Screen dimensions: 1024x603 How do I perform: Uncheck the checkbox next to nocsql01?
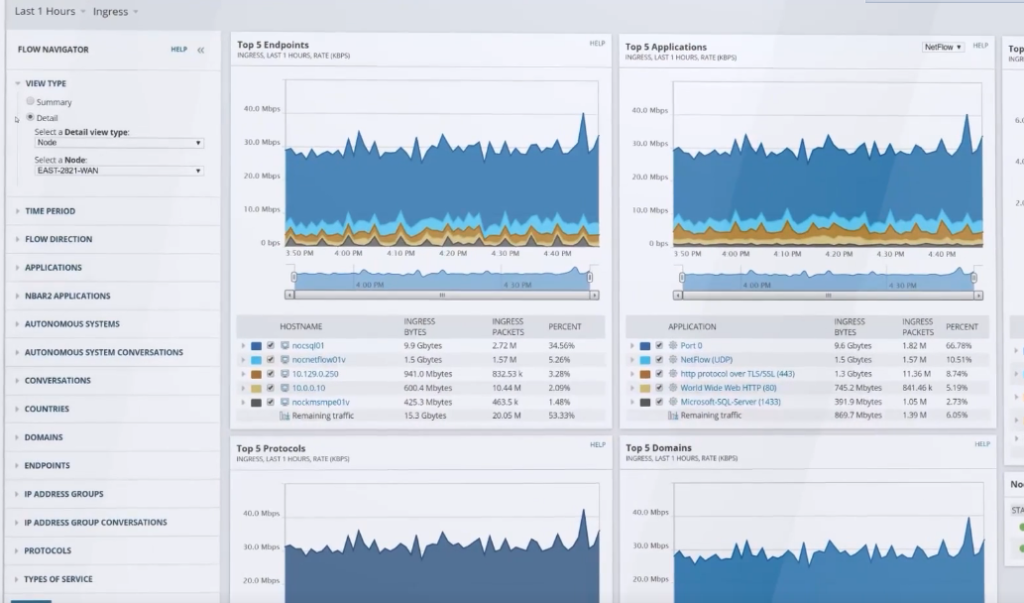(x=270, y=346)
